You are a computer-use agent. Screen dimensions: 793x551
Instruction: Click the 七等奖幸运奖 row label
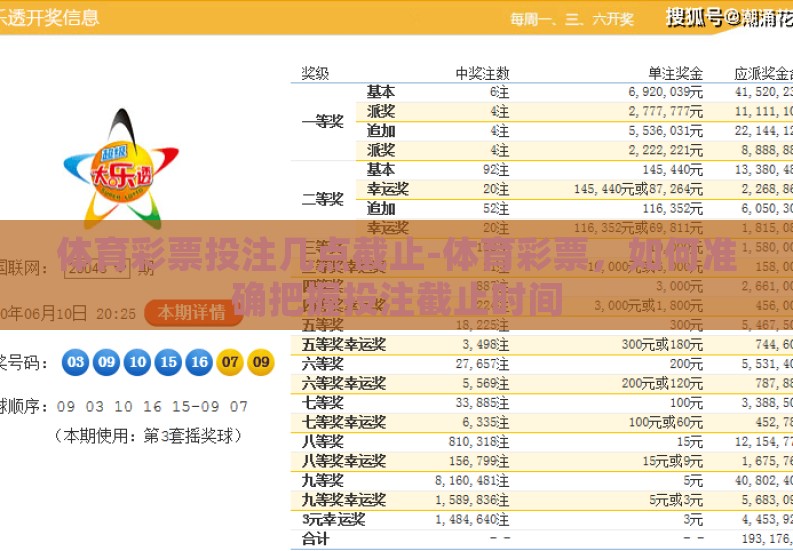pyautogui.click(x=344, y=422)
